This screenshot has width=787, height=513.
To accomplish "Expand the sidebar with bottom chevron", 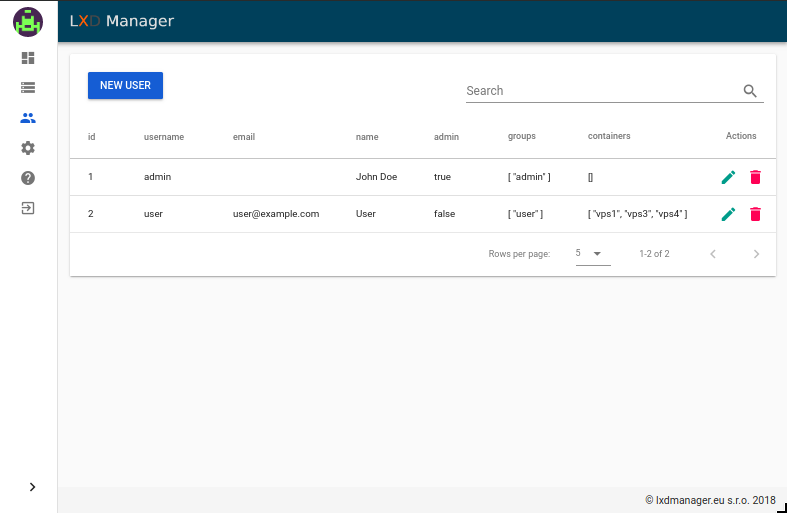I will [x=32, y=487].
